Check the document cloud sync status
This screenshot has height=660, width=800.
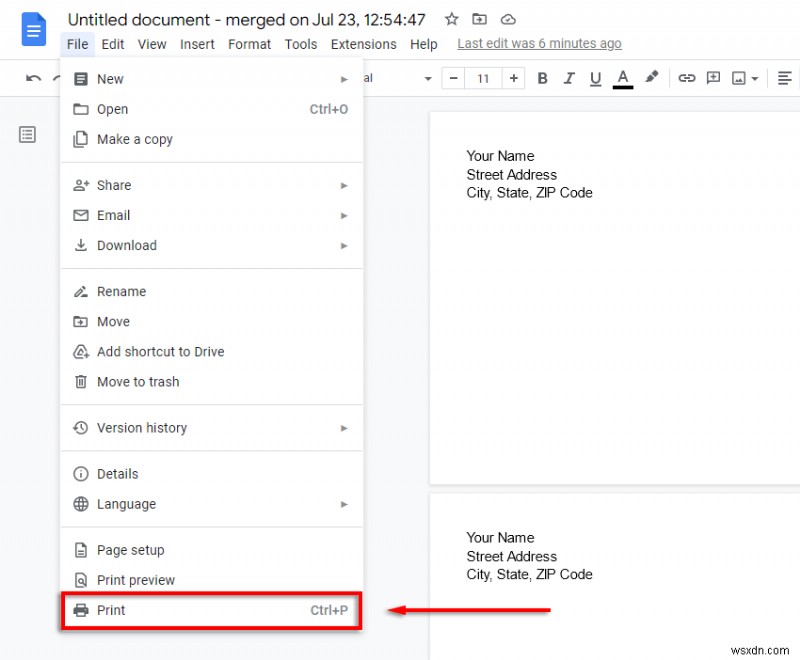(x=508, y=19)
